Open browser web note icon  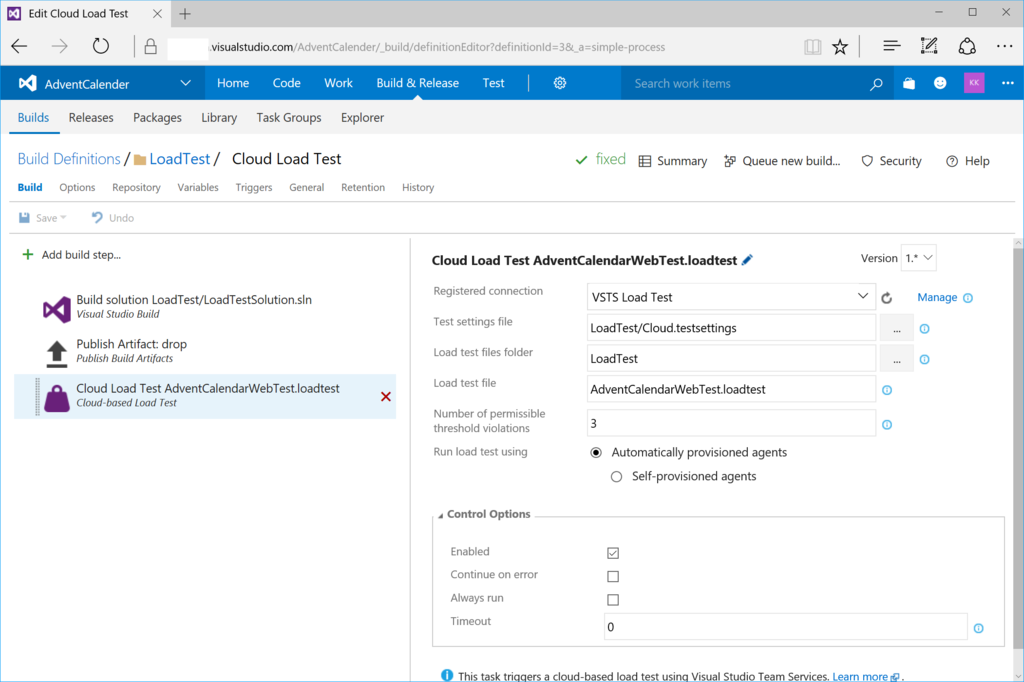[929, 46]
